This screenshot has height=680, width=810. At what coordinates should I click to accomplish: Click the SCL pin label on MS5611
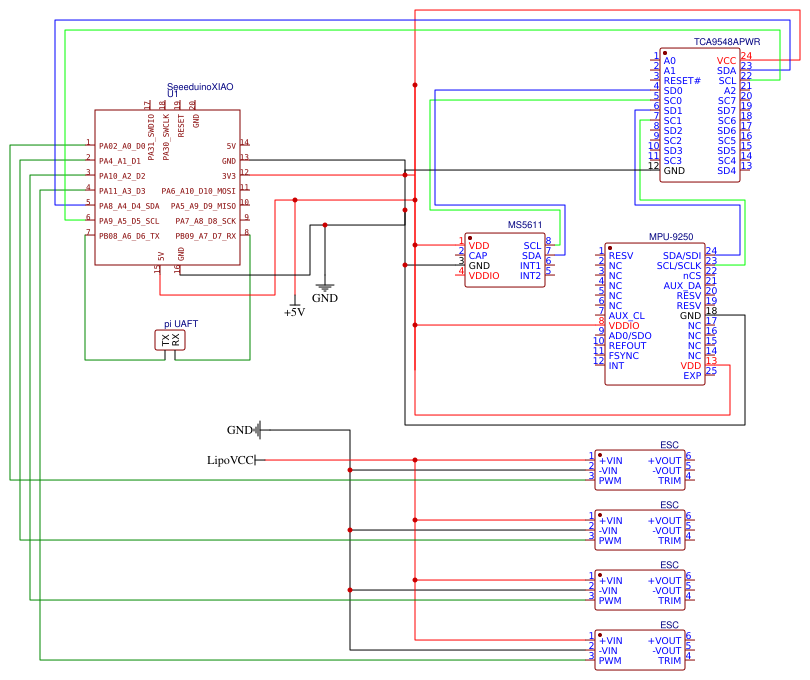coord(530,244)
